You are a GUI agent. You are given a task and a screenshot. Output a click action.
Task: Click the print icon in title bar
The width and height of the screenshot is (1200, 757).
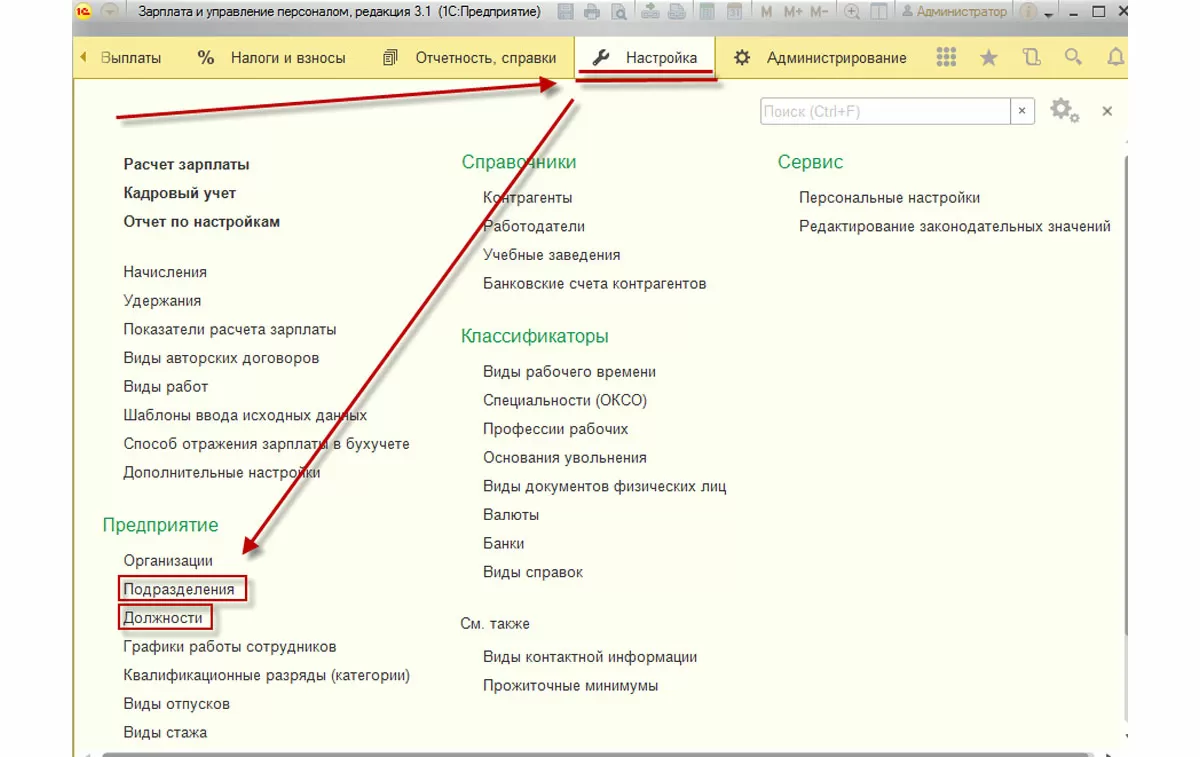coord(592,12)
